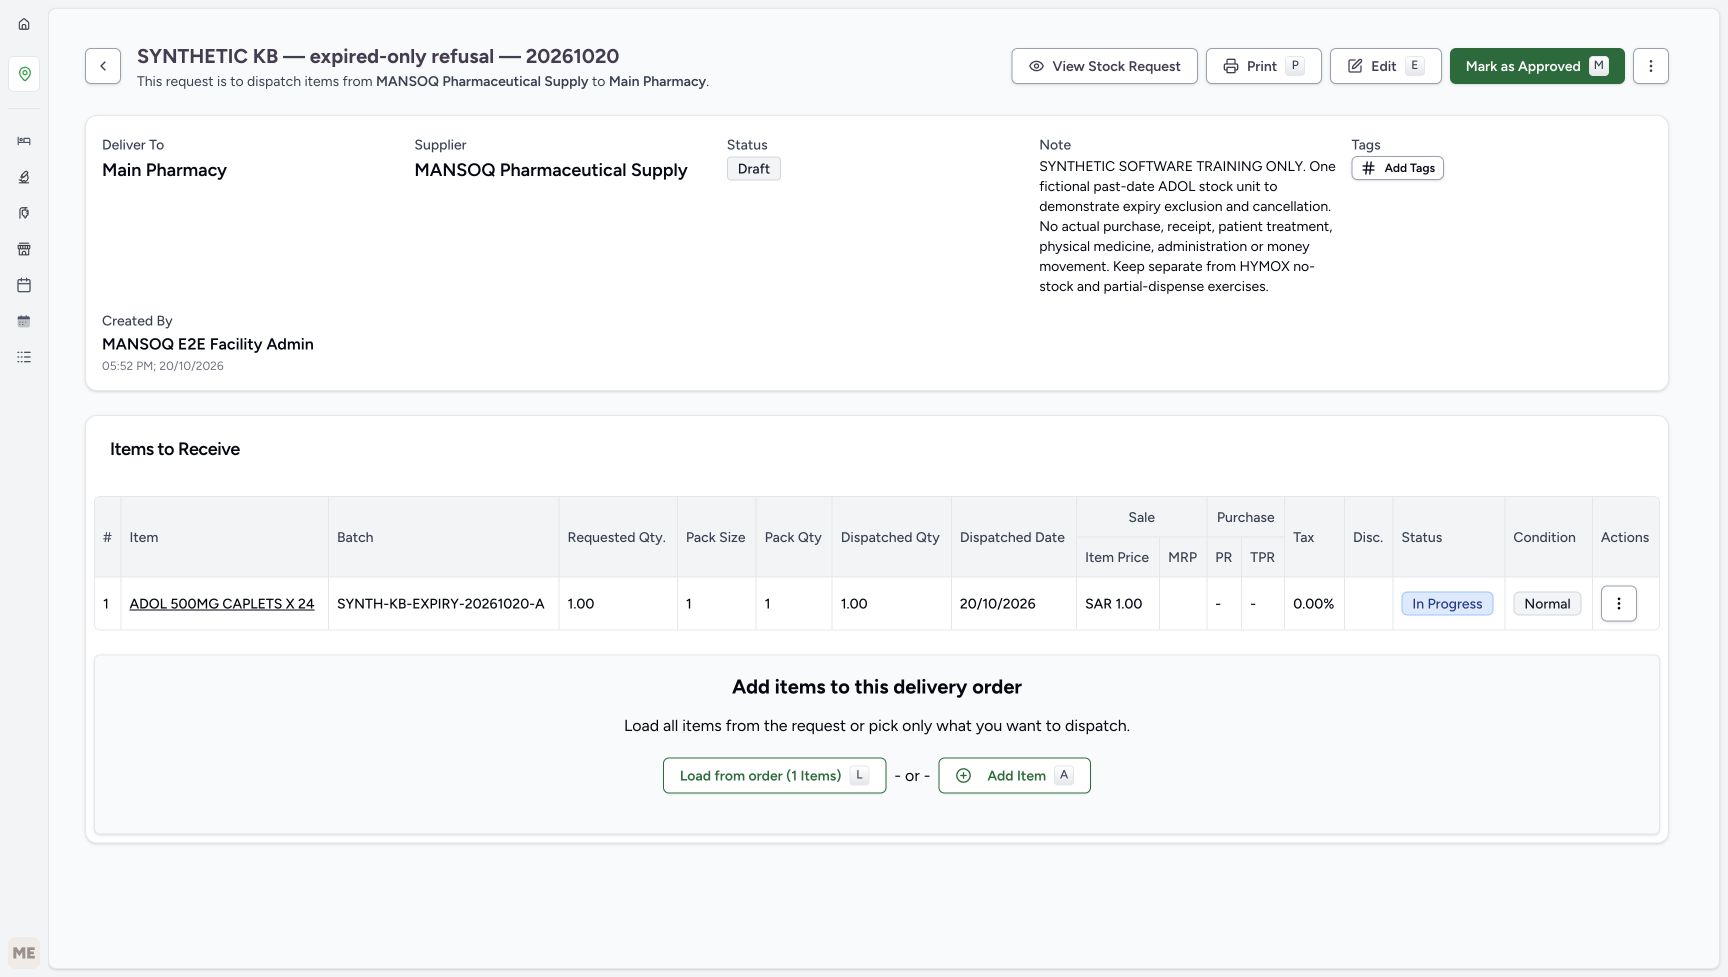Image resolution: width=1728 pixels, height=977 pixels.
Task: Load from order (1 Items)
Action: (774, 775)
